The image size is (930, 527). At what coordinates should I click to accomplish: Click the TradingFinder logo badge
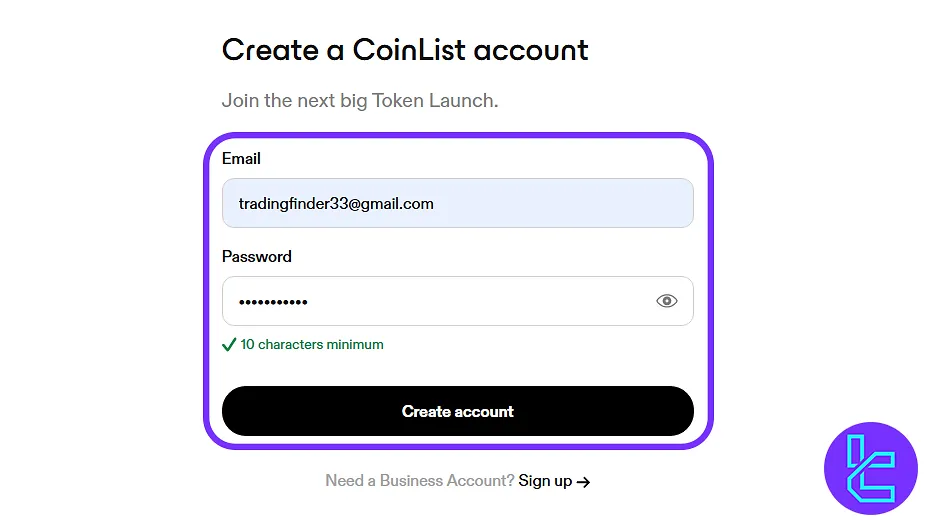[870, 469]
